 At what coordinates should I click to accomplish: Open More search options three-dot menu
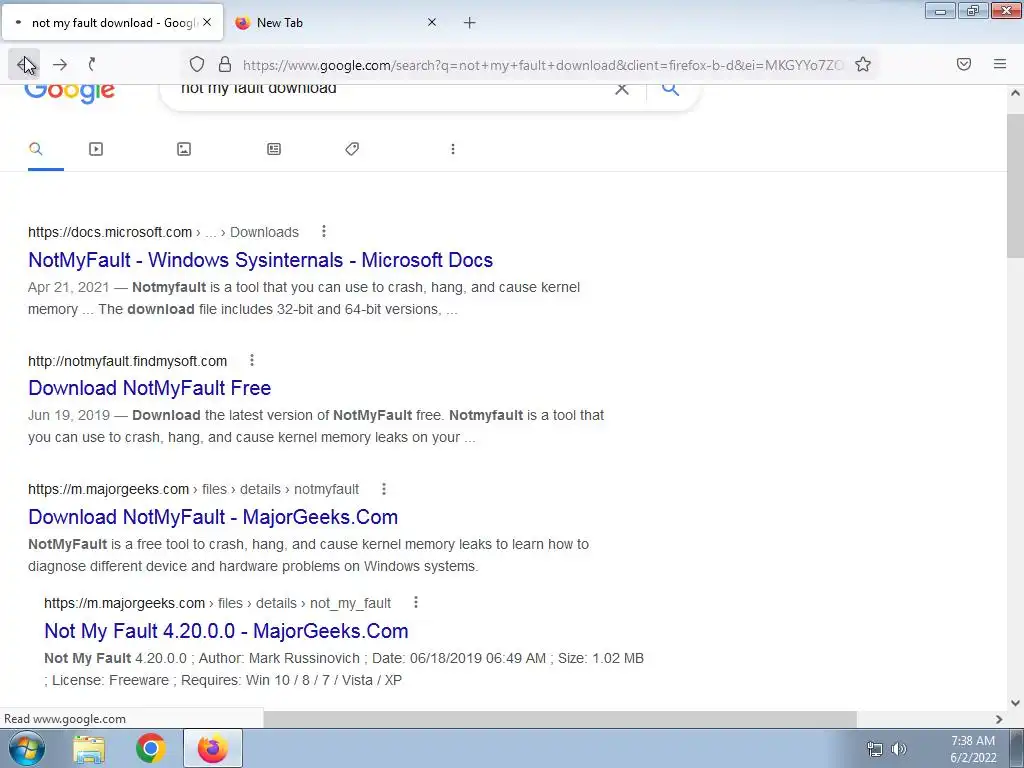point(453,149)
